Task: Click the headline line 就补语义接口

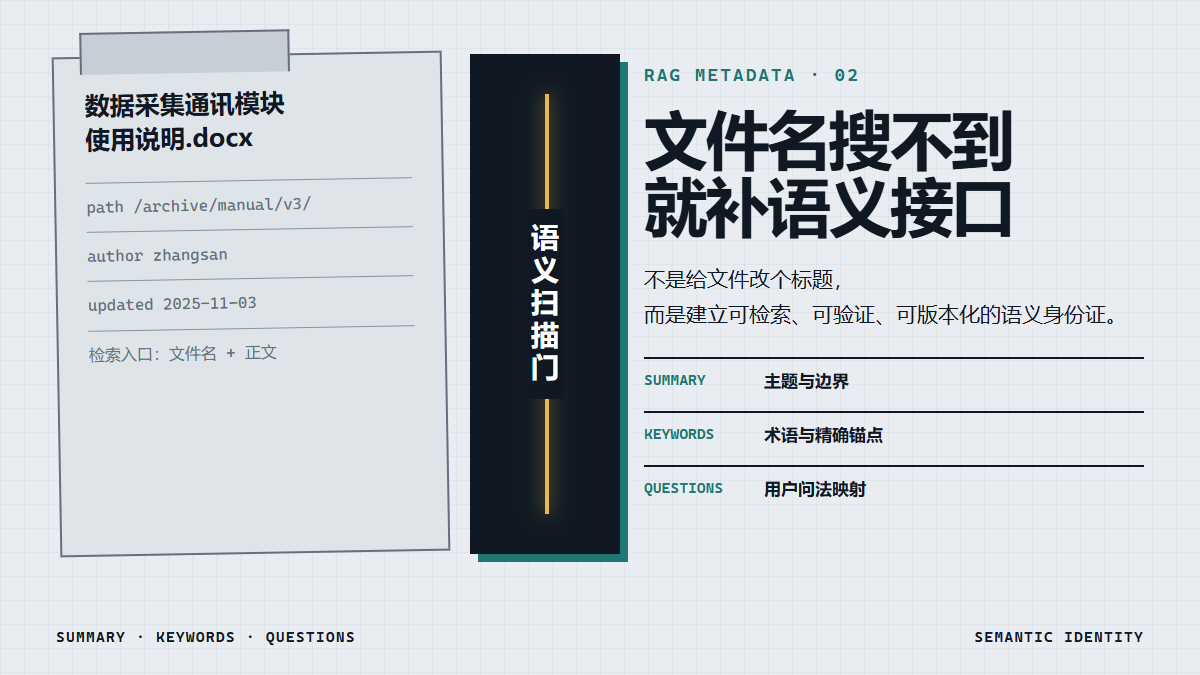Action: pyautogui.click(x=828, y=208)
